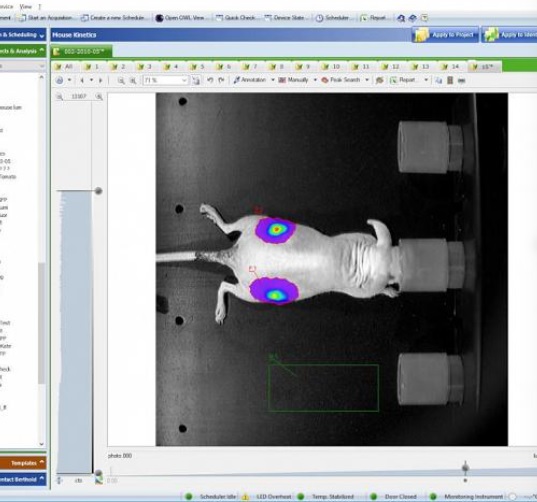Select the lower luminescence ROI on mouse
Screen dimensions: 537x502
(x=274, y=291)
